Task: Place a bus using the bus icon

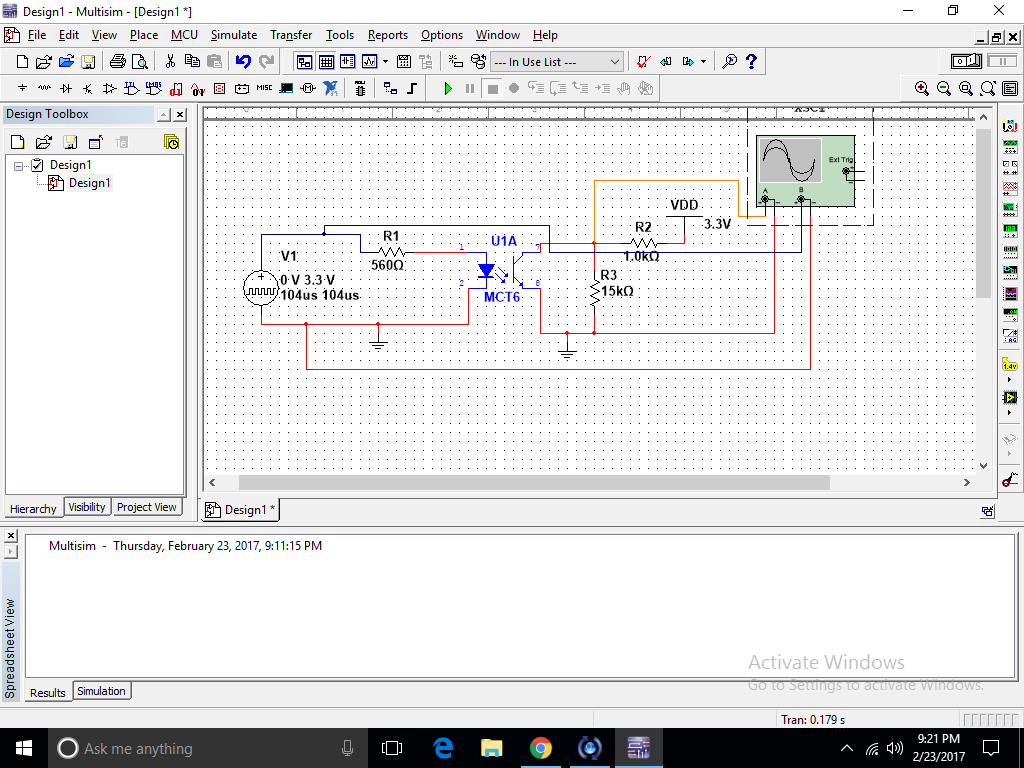Action: click(x=412, y=88)
